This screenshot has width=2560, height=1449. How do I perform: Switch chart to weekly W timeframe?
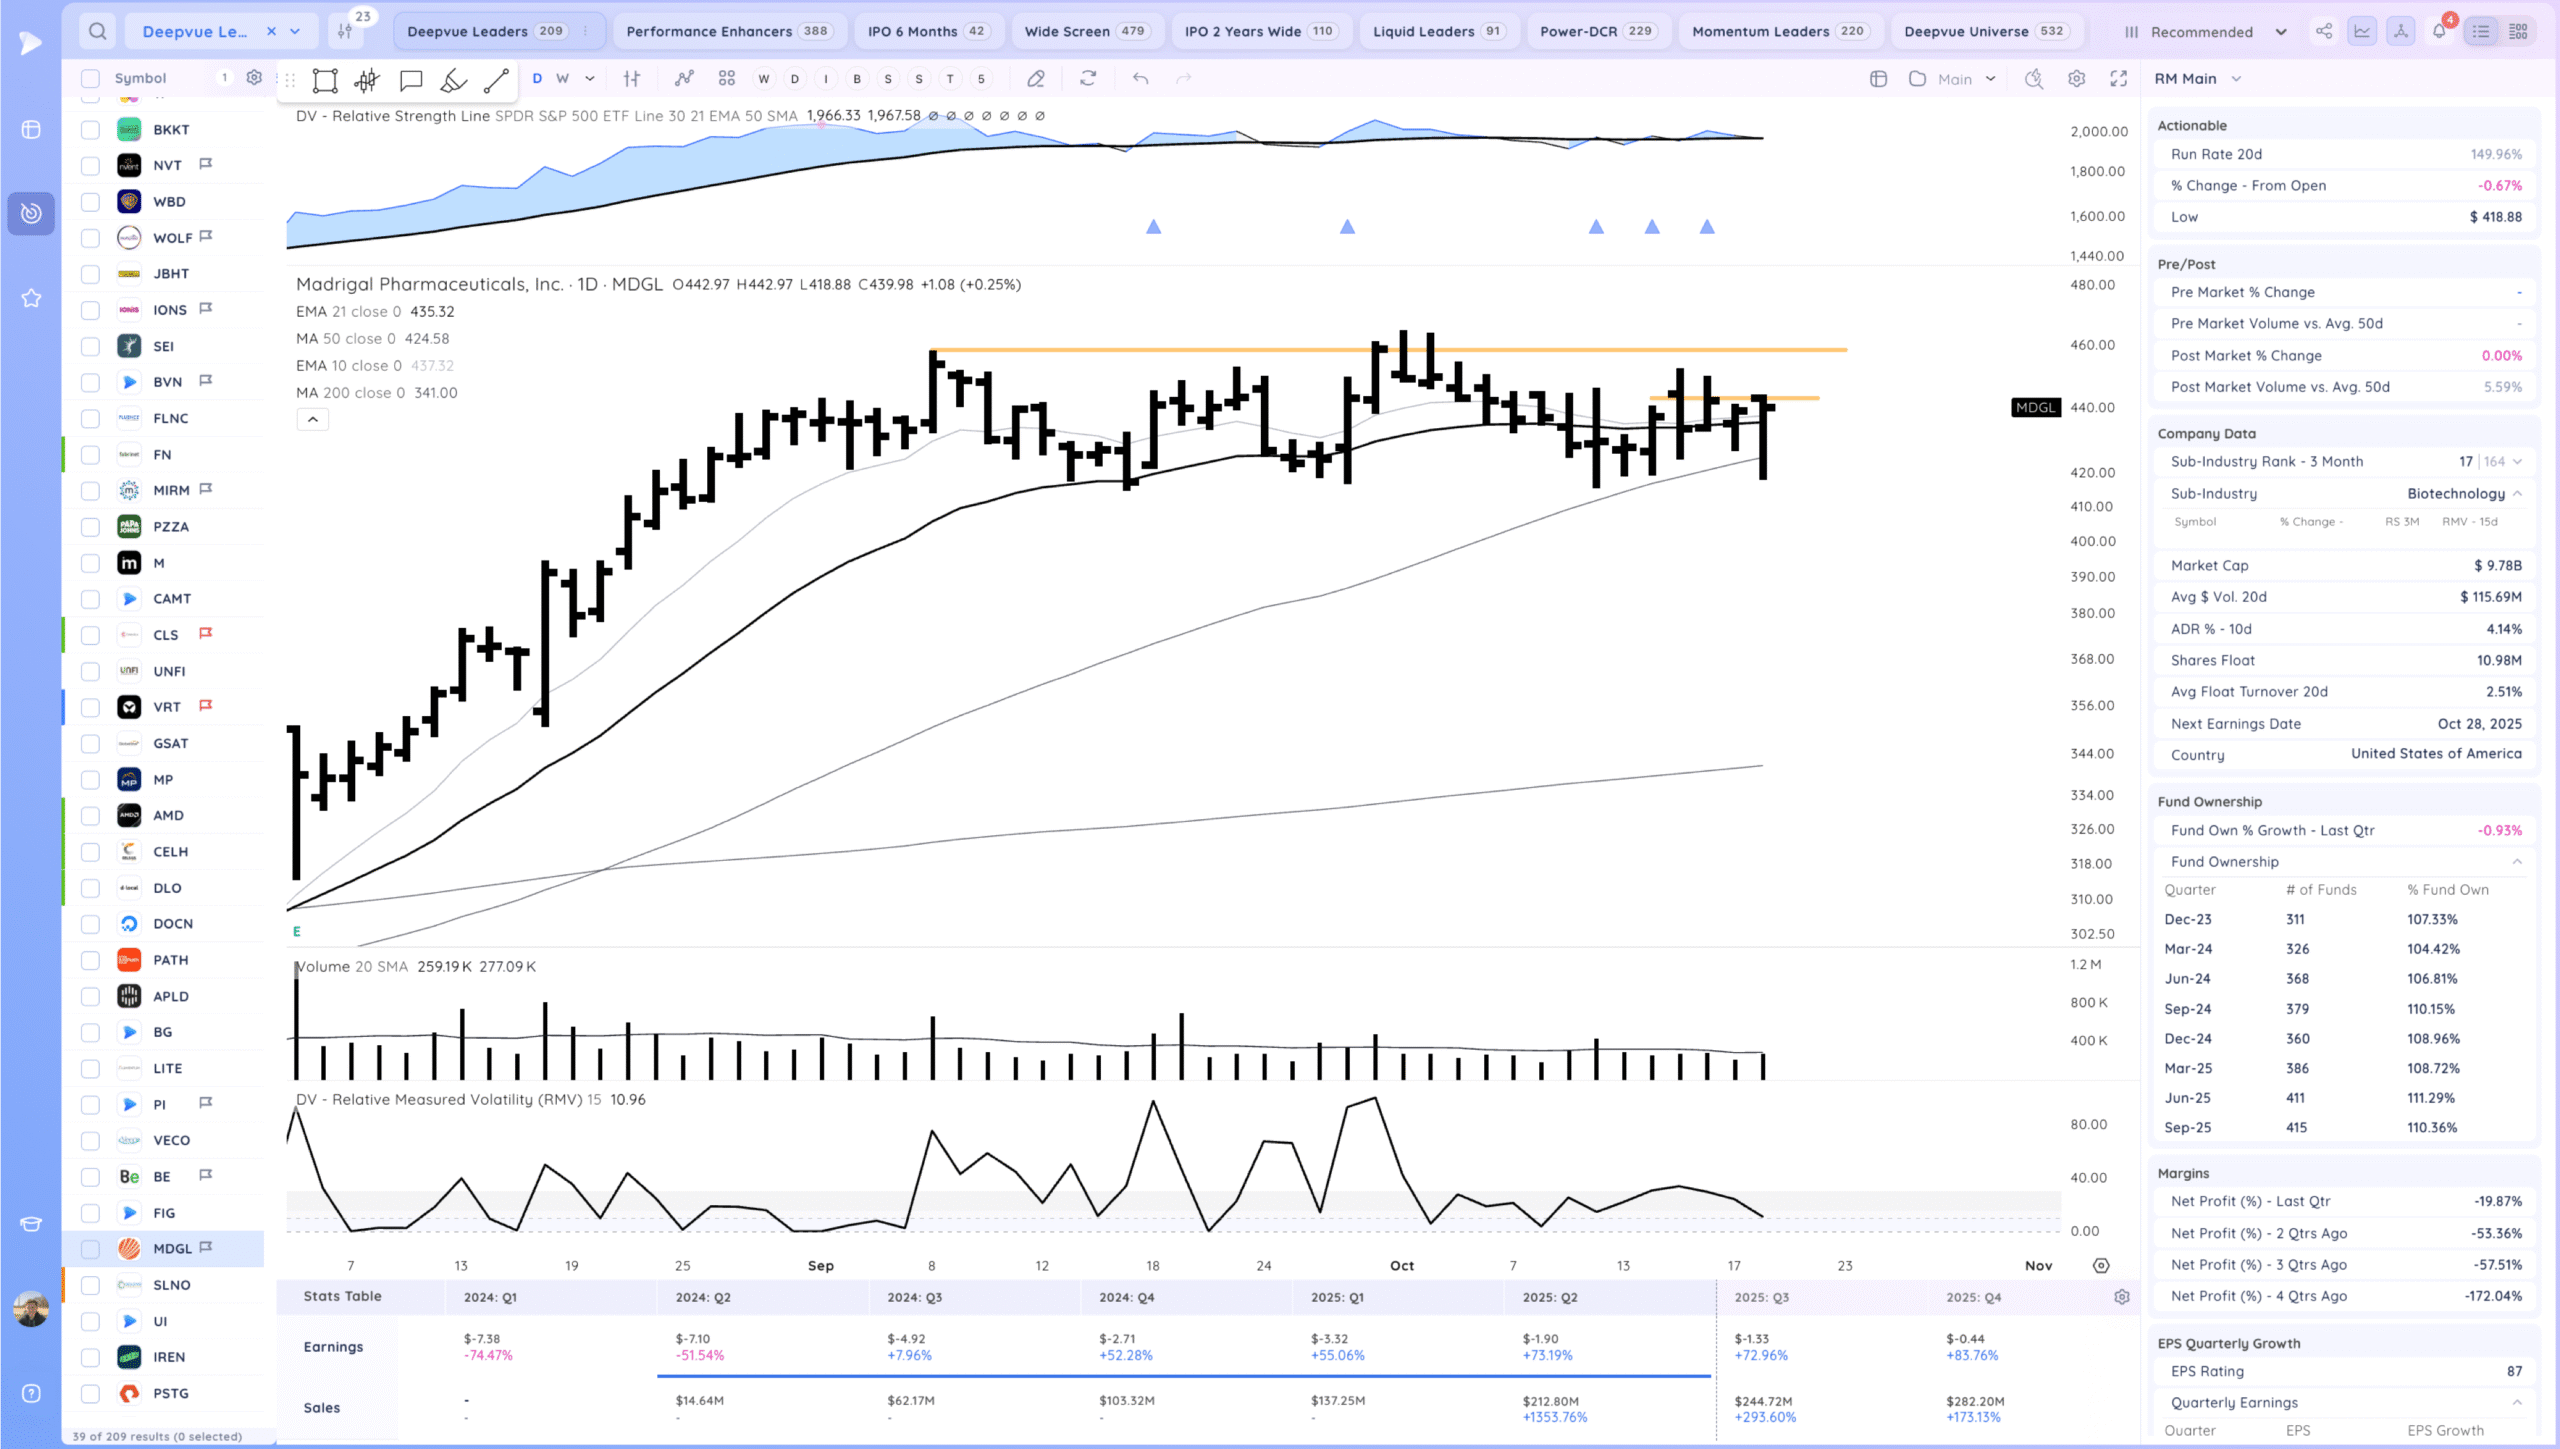click(563, 79)
